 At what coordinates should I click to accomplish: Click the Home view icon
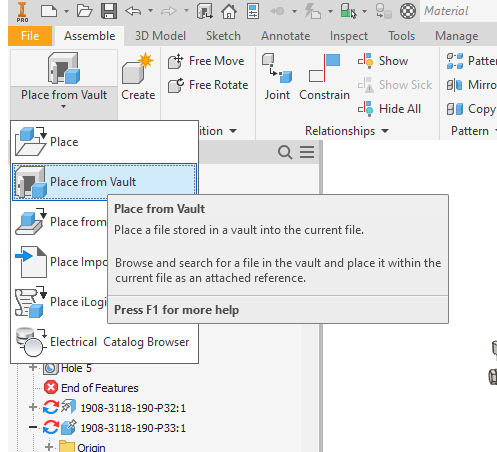pos(229,11)
